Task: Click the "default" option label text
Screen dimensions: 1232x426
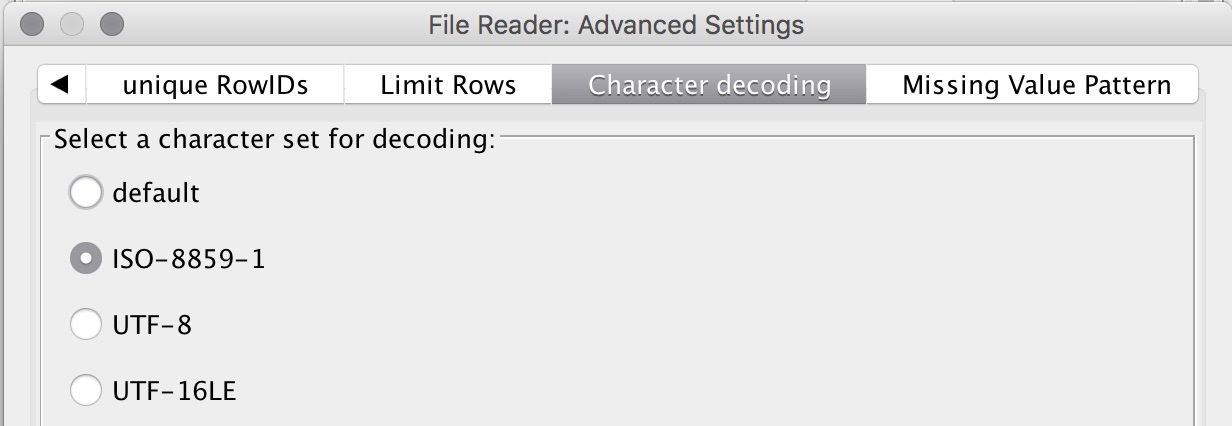Action: coord(156,192)
